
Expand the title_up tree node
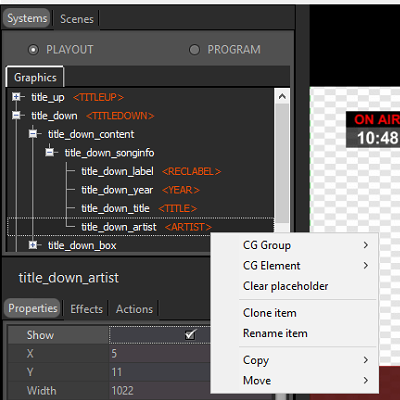[x=16, y=97]
